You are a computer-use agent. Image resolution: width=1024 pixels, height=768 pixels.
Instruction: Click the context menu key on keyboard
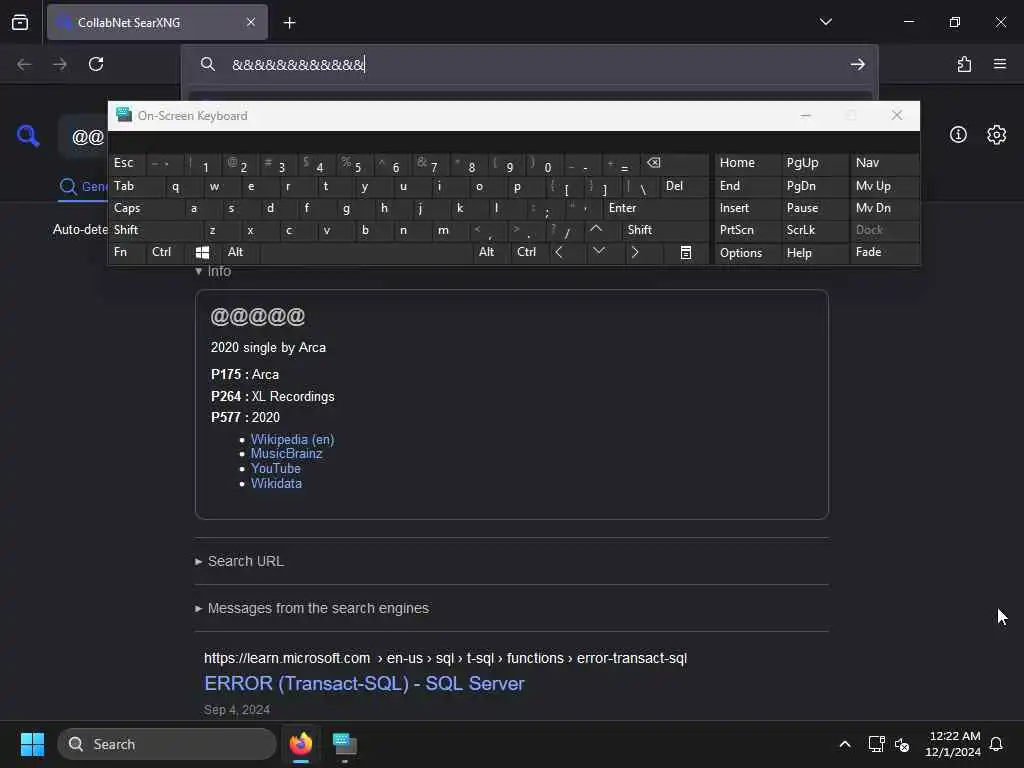click(x=686, y=253)
